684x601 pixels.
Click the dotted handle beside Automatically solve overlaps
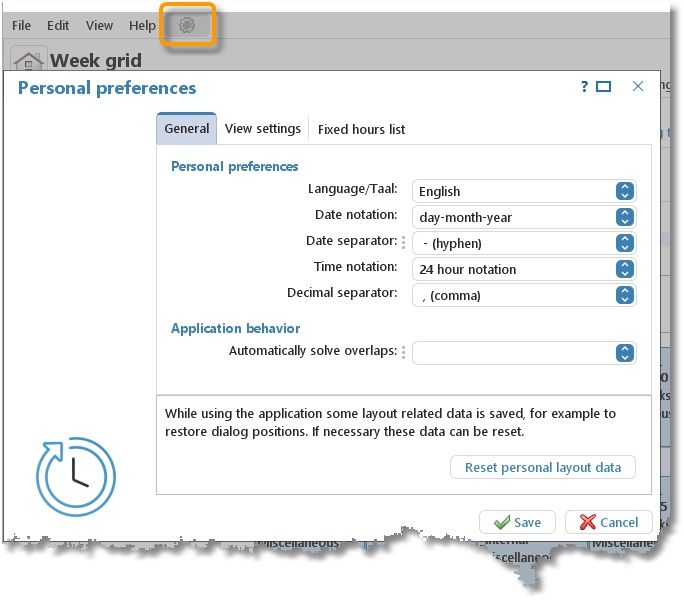pos(404,352)
